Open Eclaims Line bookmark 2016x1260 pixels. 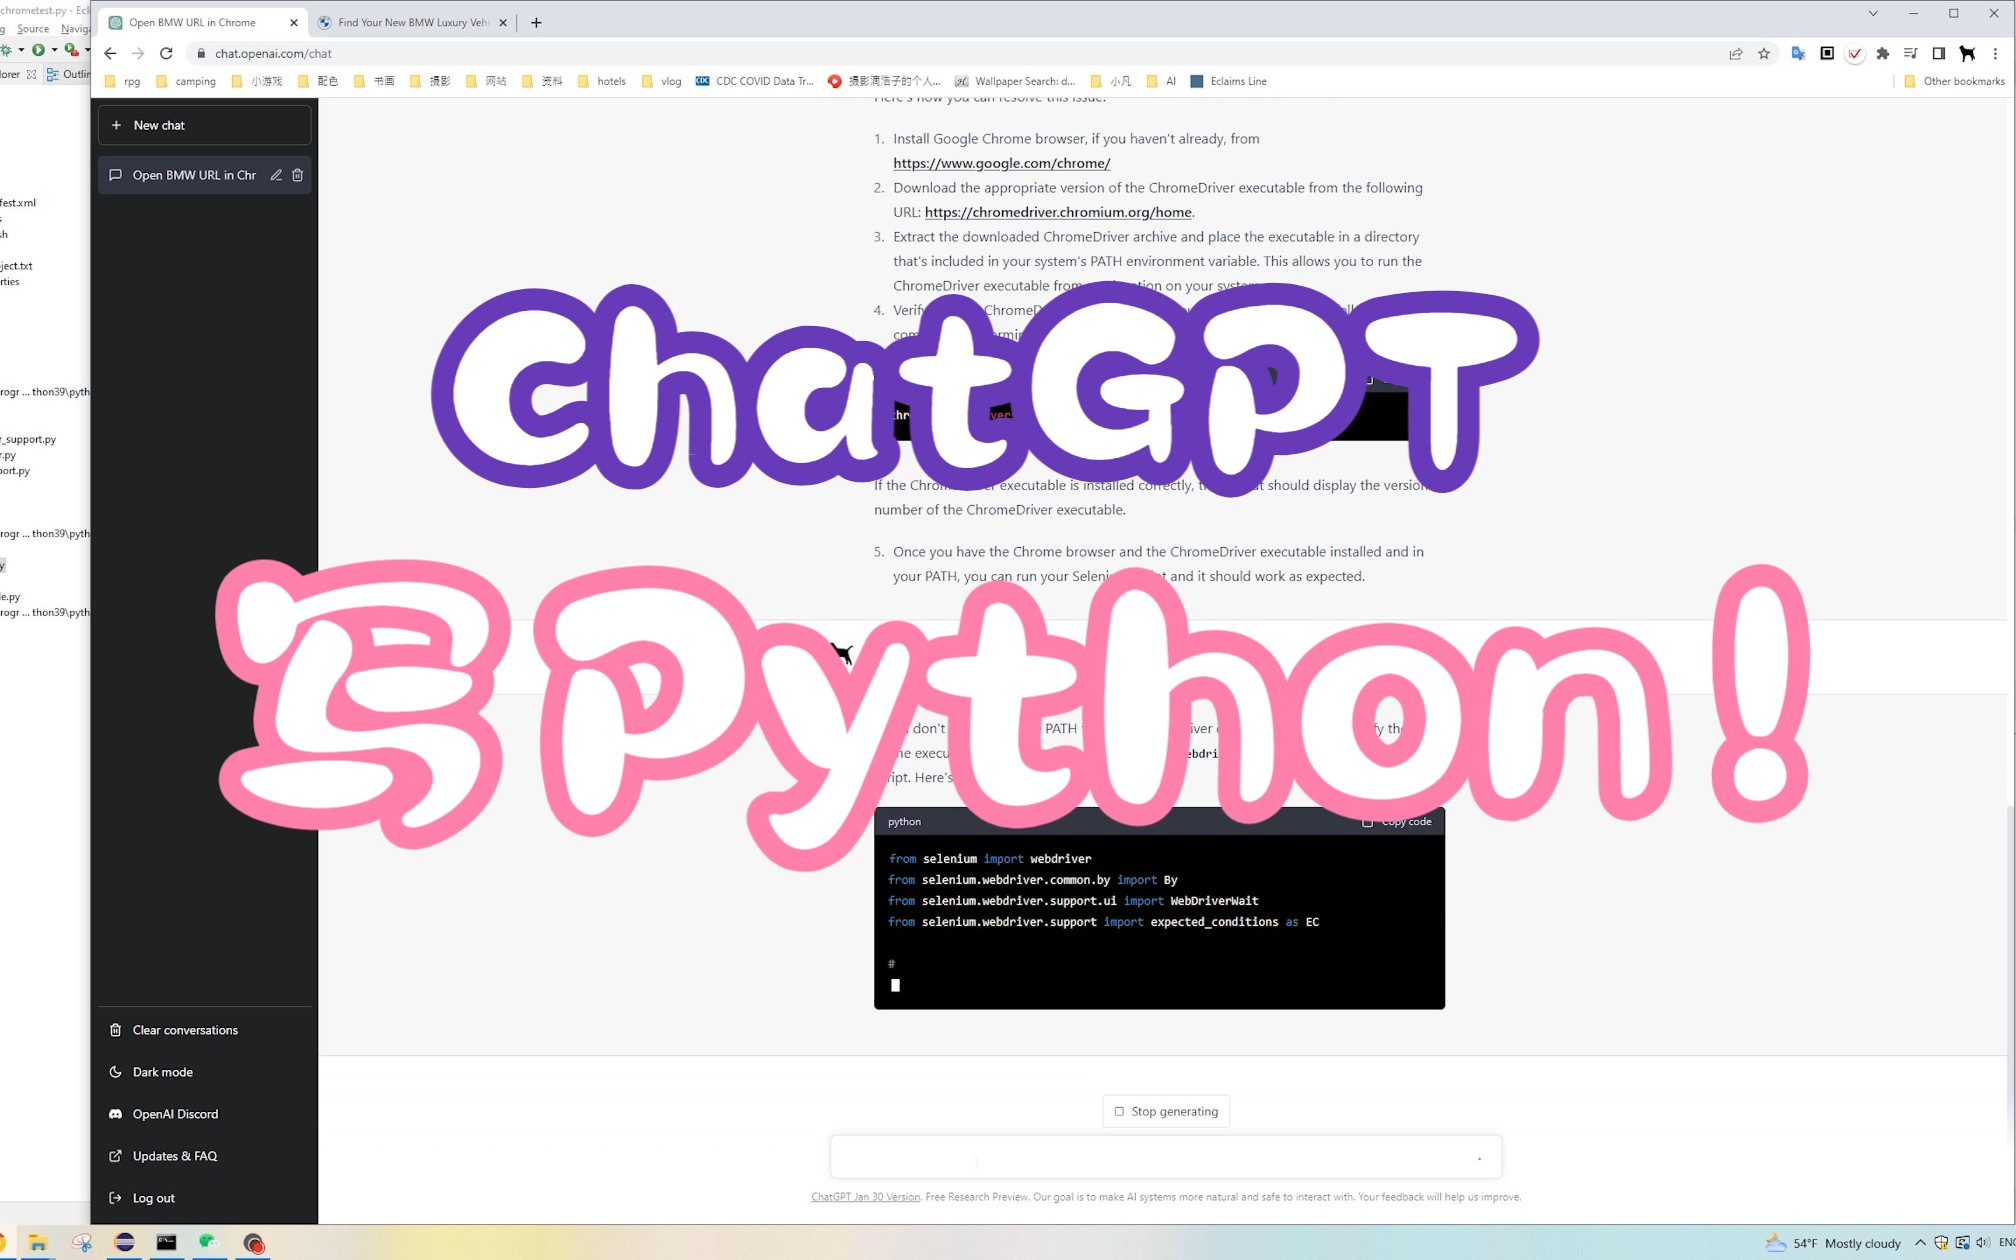pos(1229,81)
